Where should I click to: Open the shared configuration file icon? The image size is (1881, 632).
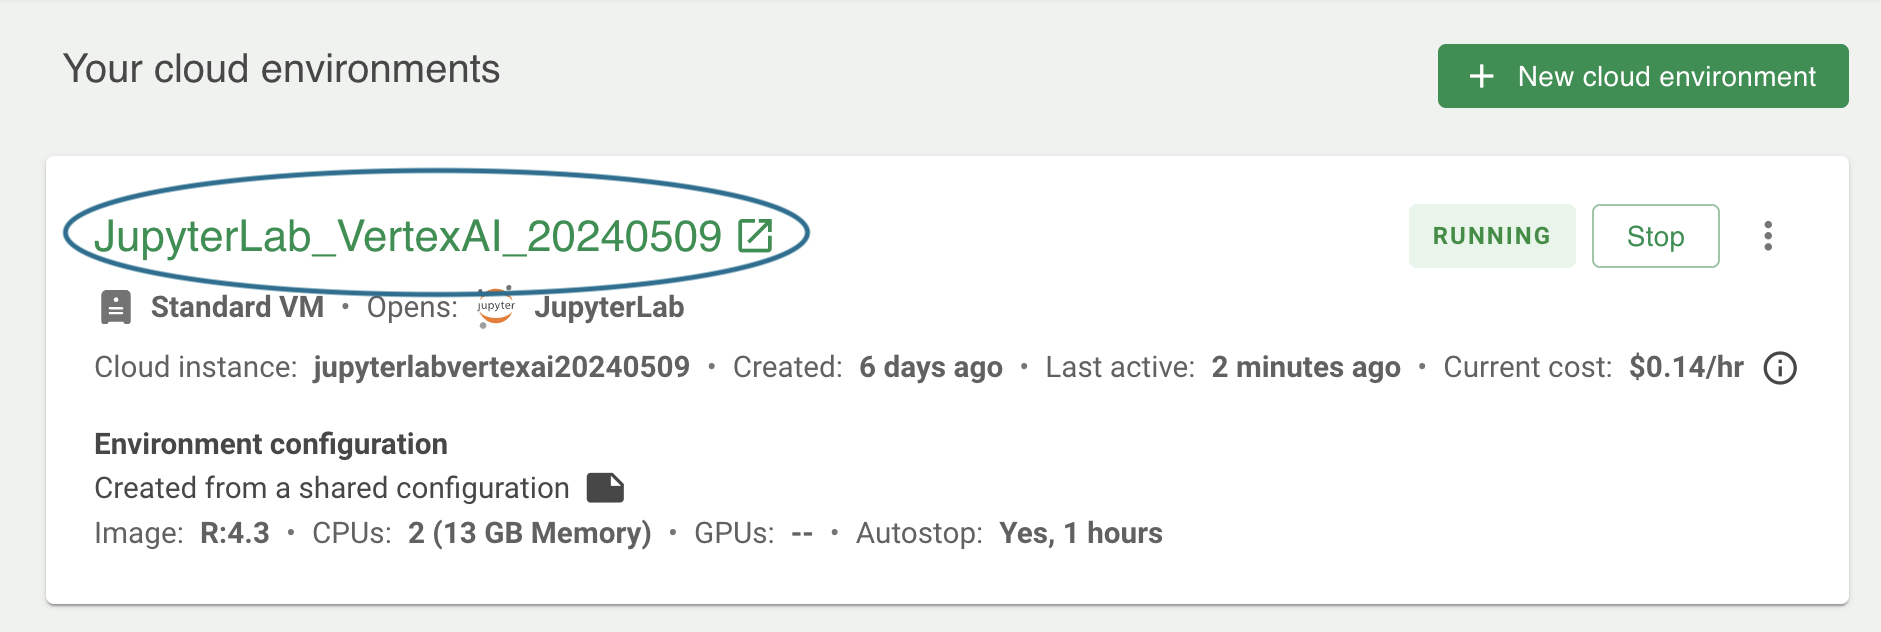pos(605,488)
